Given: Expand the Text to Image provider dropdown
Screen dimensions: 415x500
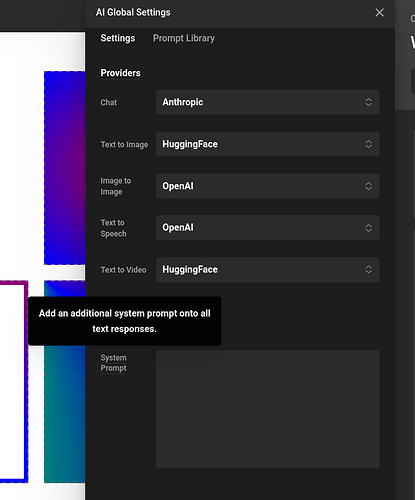Looking at the screenshot, I should (267, 144).
